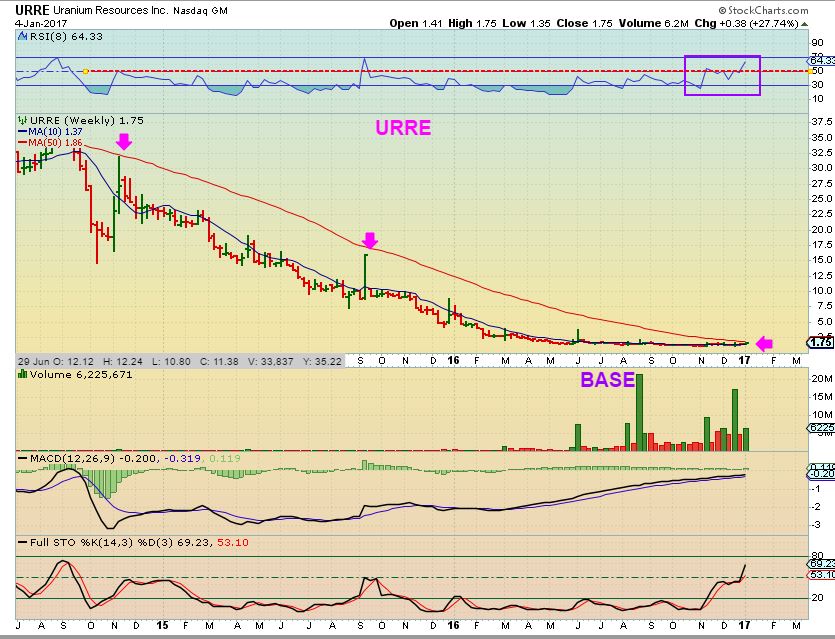Click the Close 1.75 value in header

point(584,23)
